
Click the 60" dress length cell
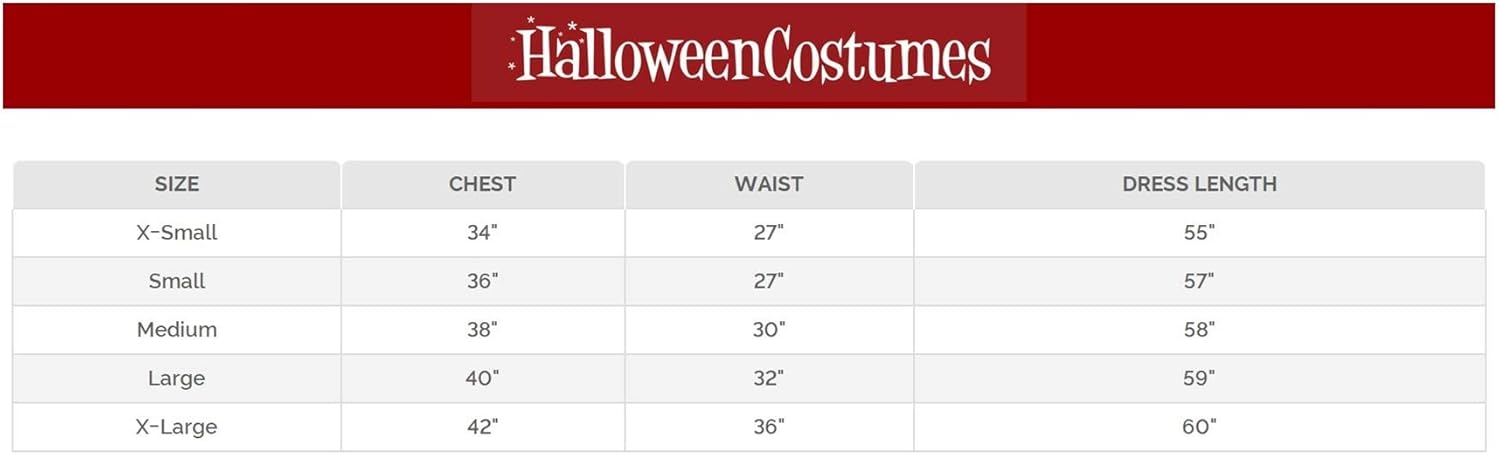point(1199,427)
